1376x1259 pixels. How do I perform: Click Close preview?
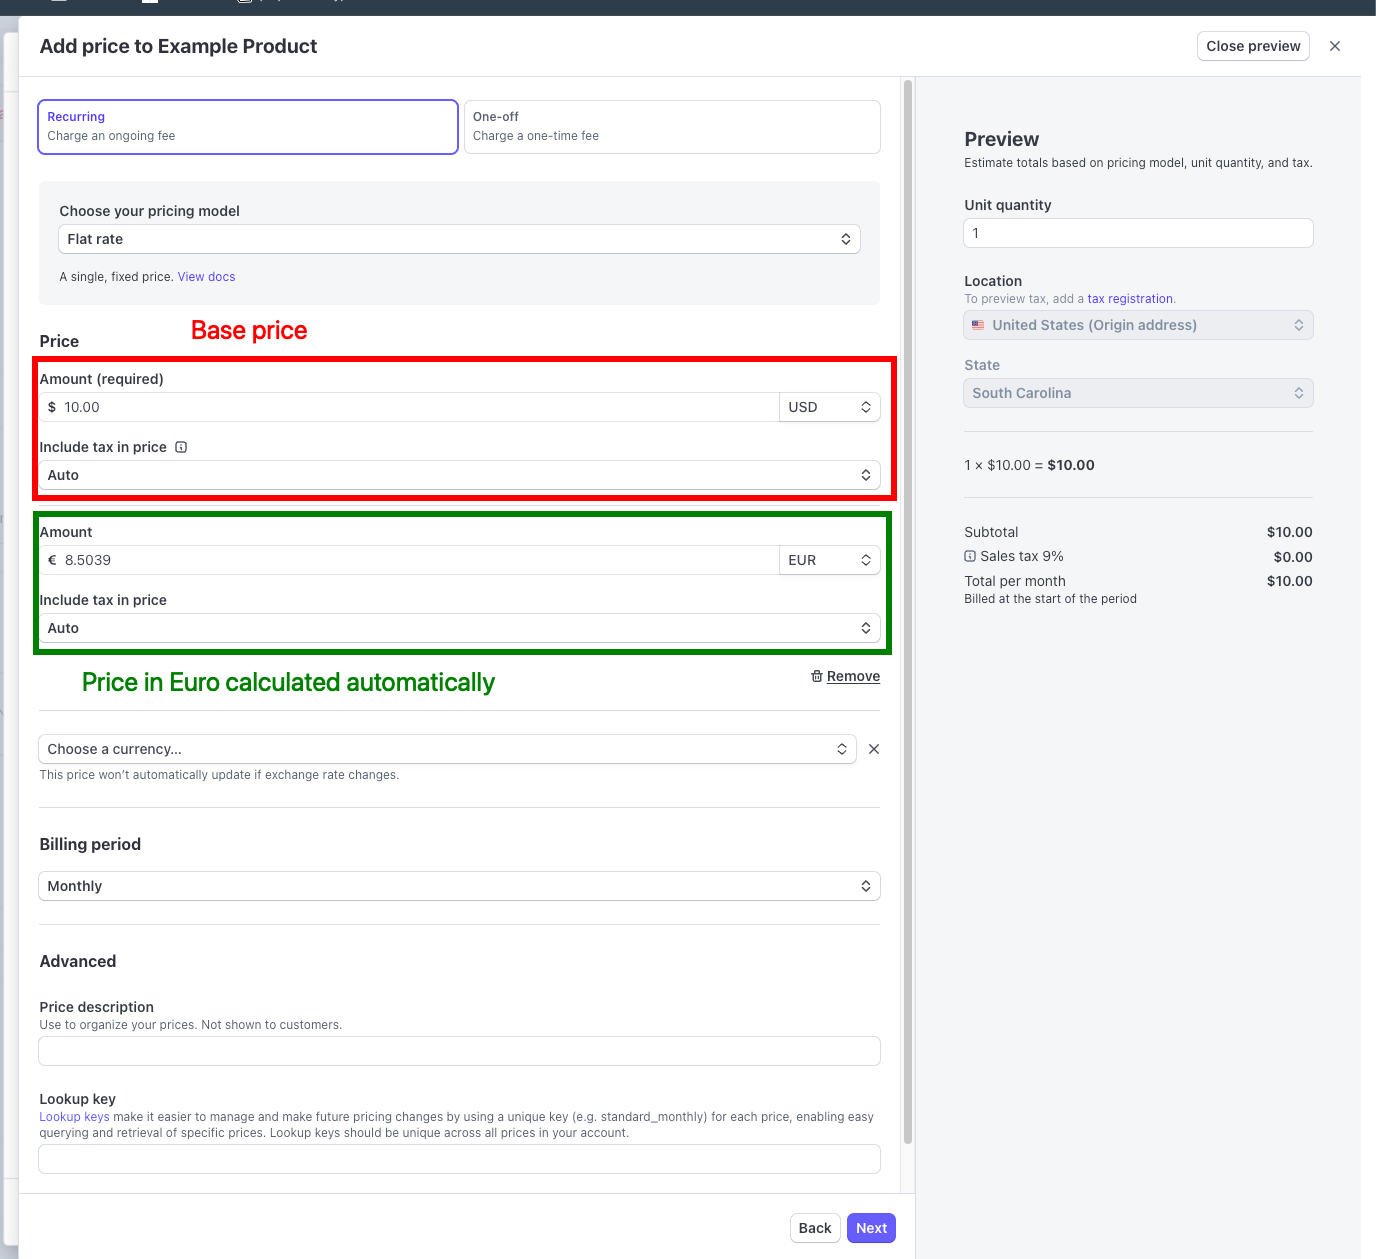pyautogui.click(x=1252, y=46)
